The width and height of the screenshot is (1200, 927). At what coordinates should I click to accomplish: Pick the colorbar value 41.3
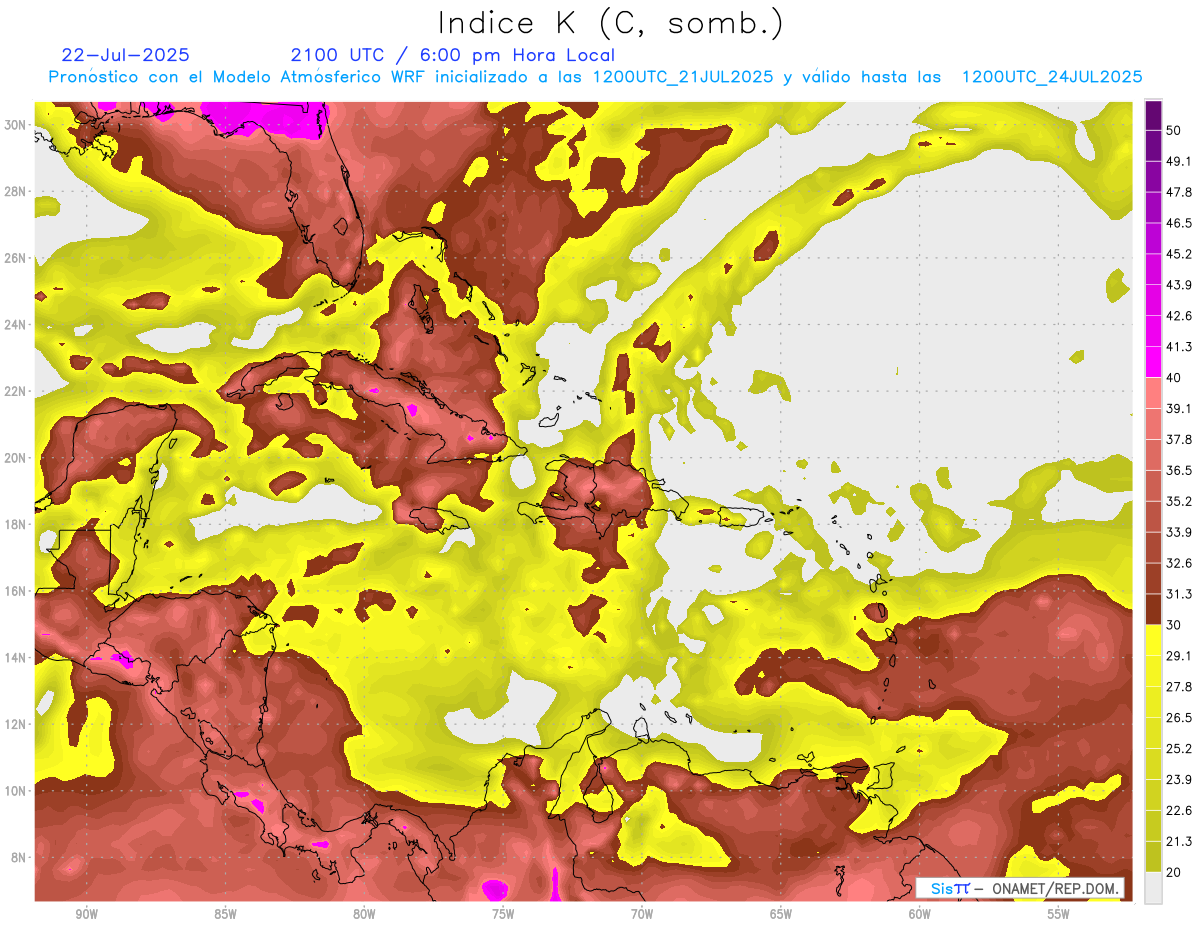point(1179,347)
